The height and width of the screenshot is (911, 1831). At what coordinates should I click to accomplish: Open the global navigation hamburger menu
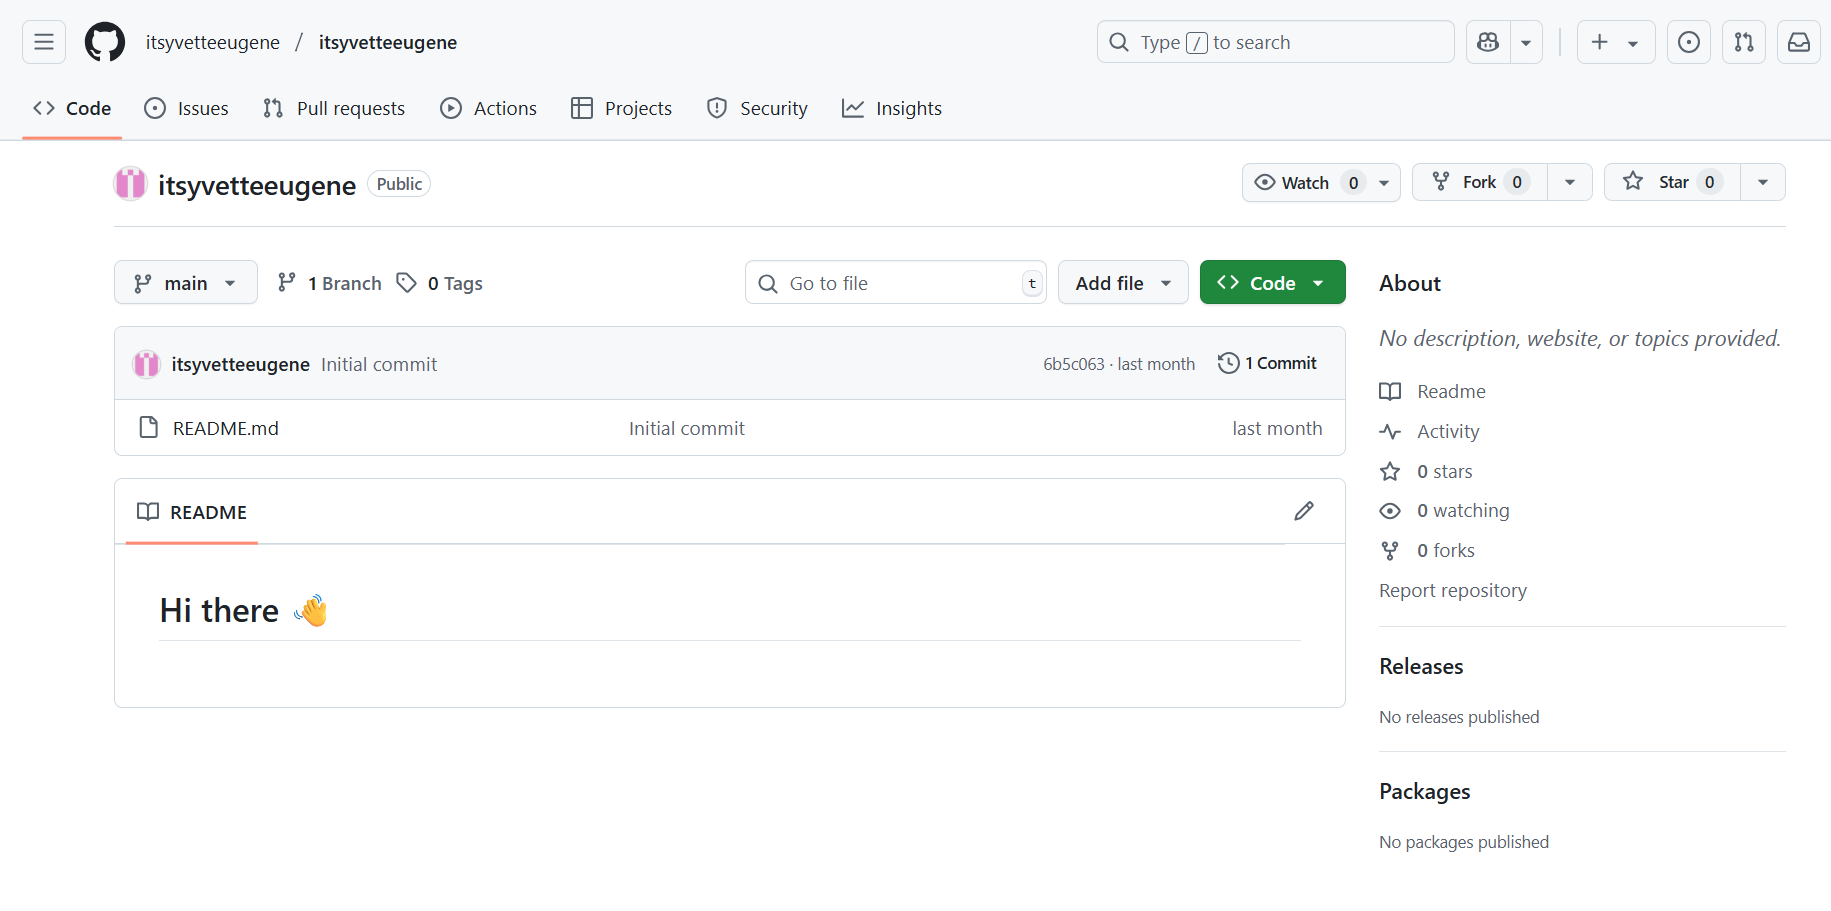pyautogui.click(x=43, y=41)
